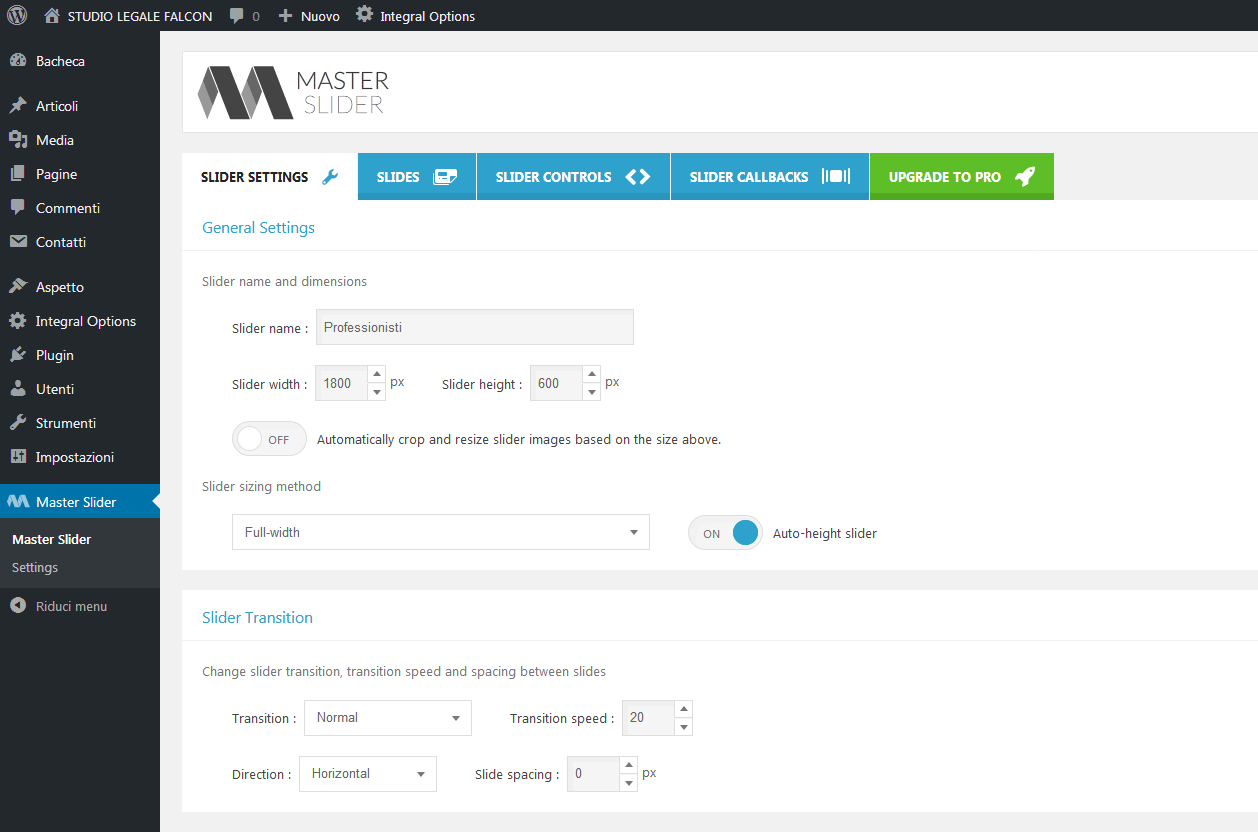Increase Slider height with up arrow

592,374
